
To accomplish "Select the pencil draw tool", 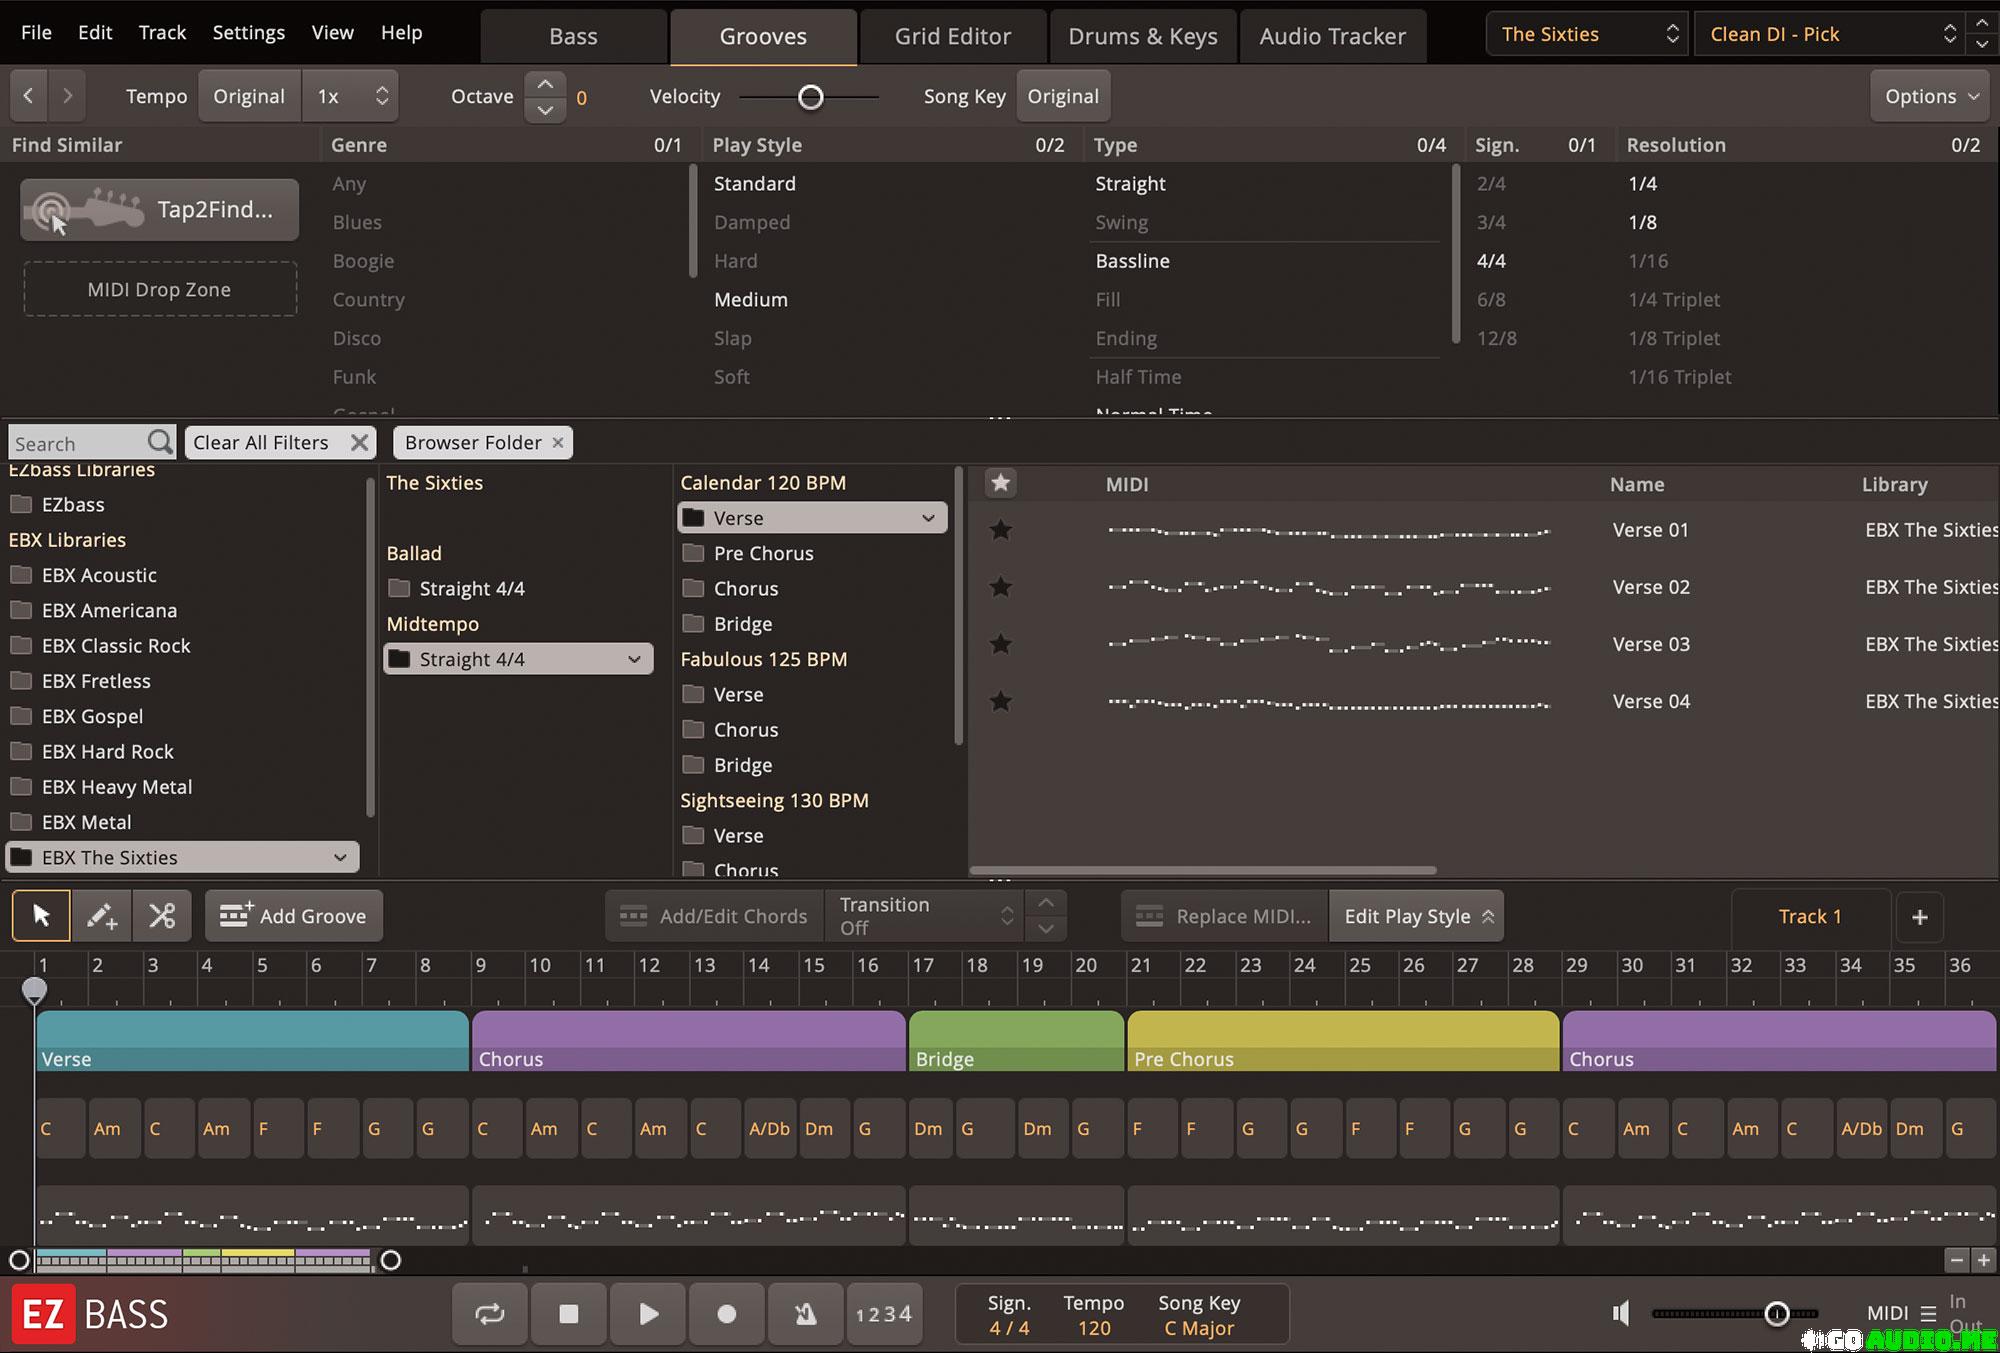I will (x=101, y=916).
